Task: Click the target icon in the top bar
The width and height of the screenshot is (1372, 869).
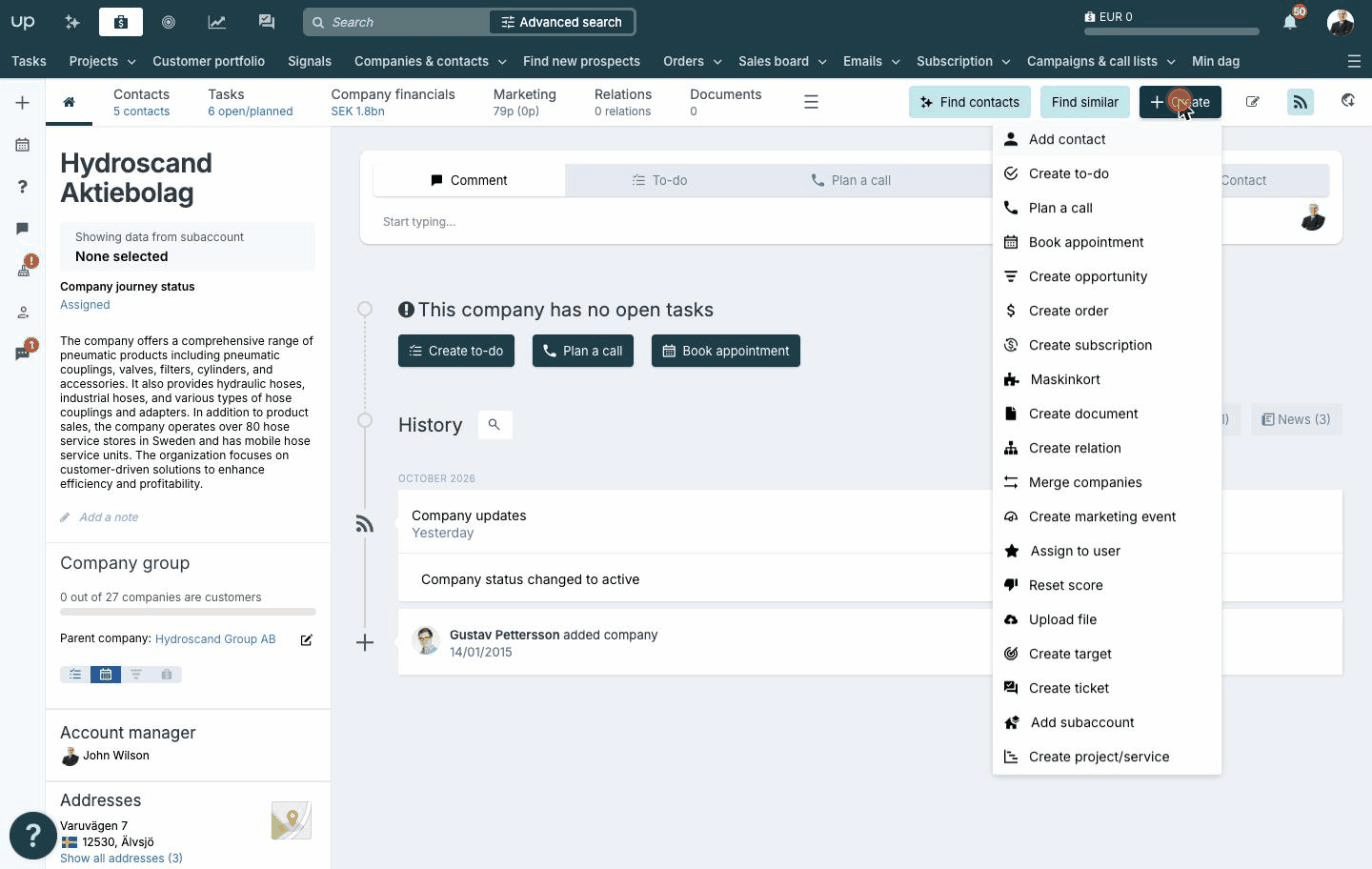Action: (168, 21)
